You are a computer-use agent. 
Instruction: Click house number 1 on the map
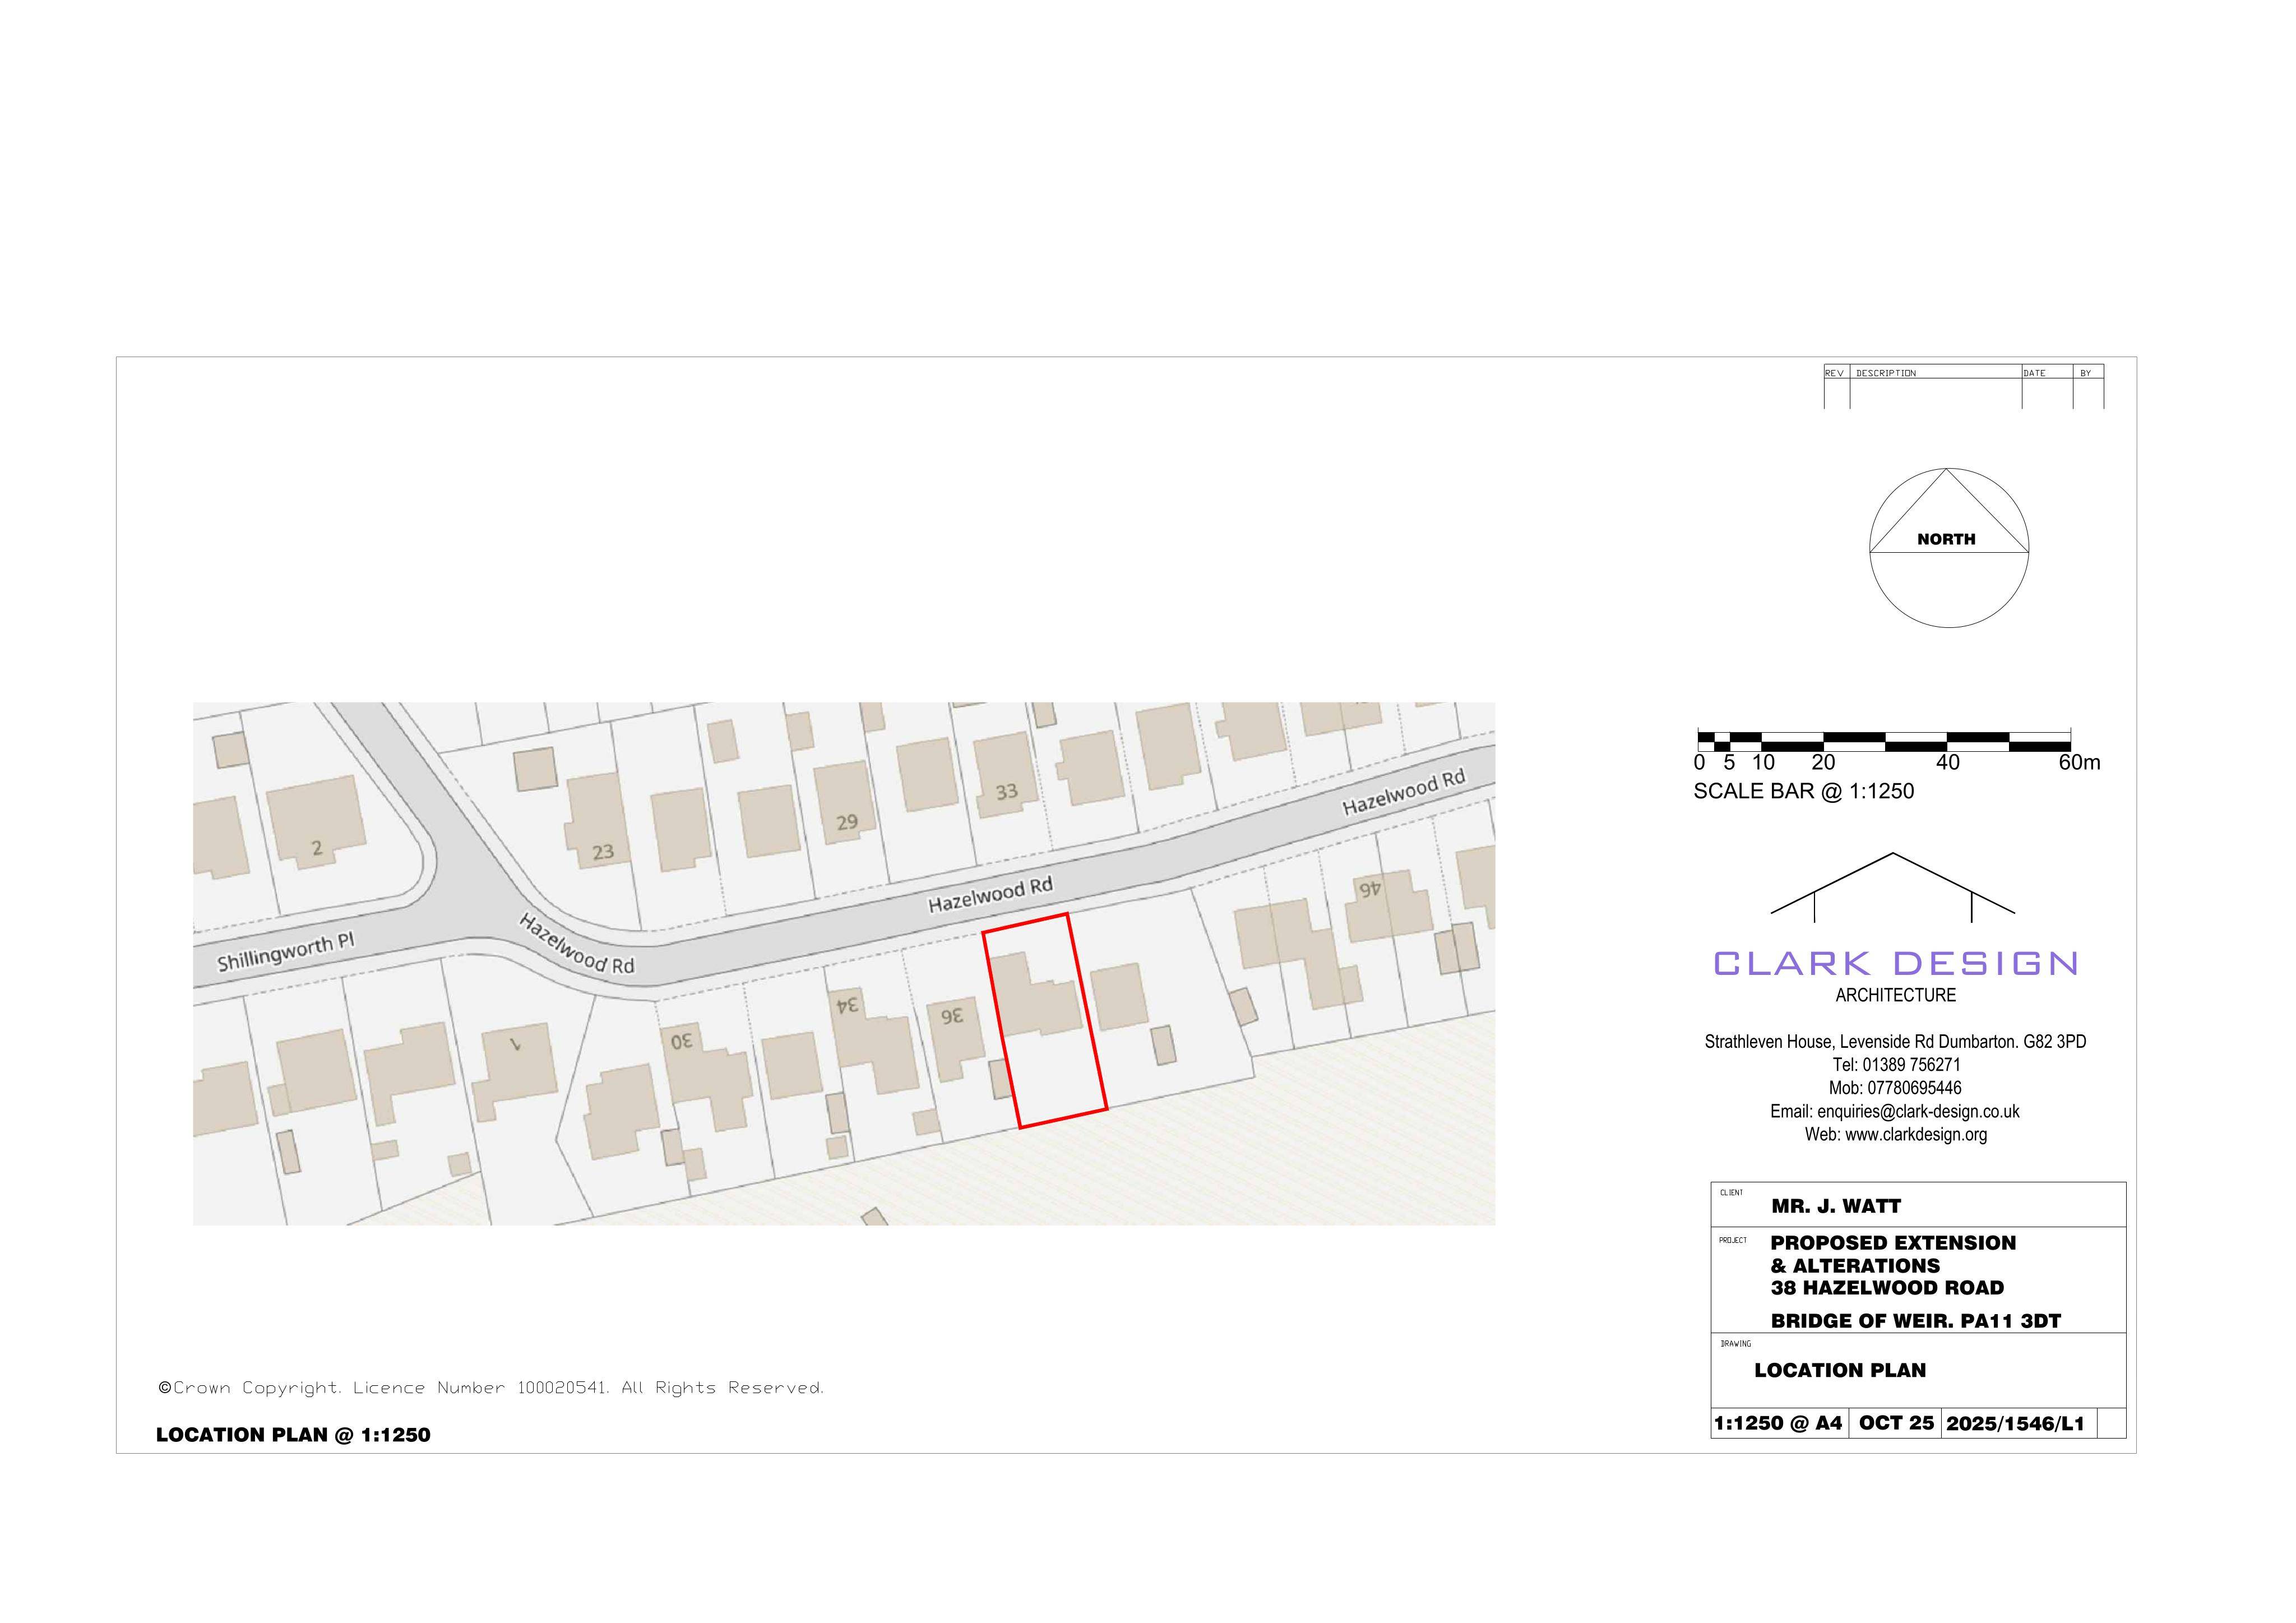pos(515,1044)
